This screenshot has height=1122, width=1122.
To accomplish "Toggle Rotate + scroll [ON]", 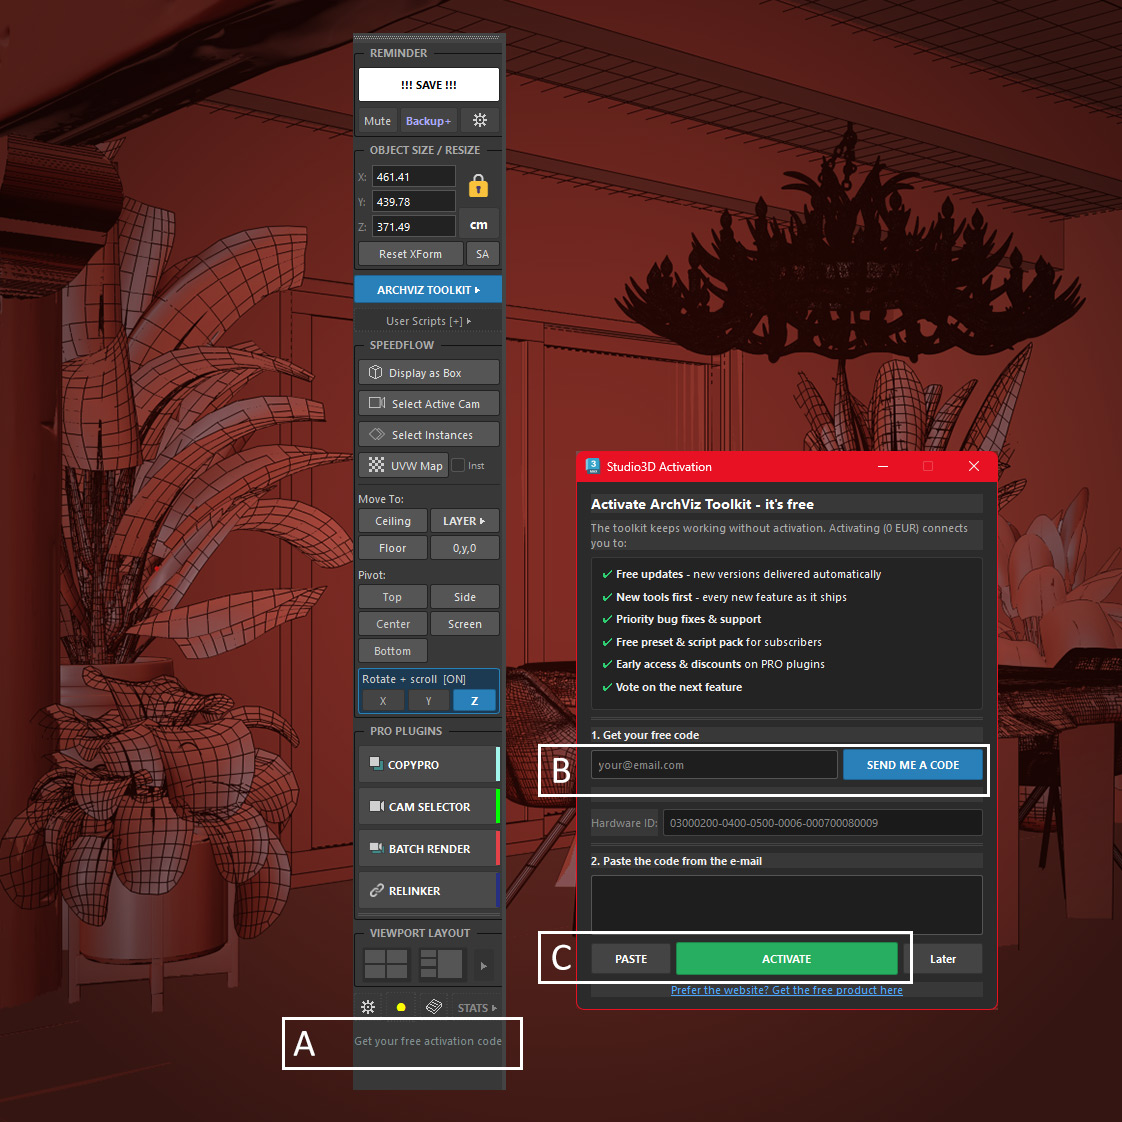I will pos(414,679).
